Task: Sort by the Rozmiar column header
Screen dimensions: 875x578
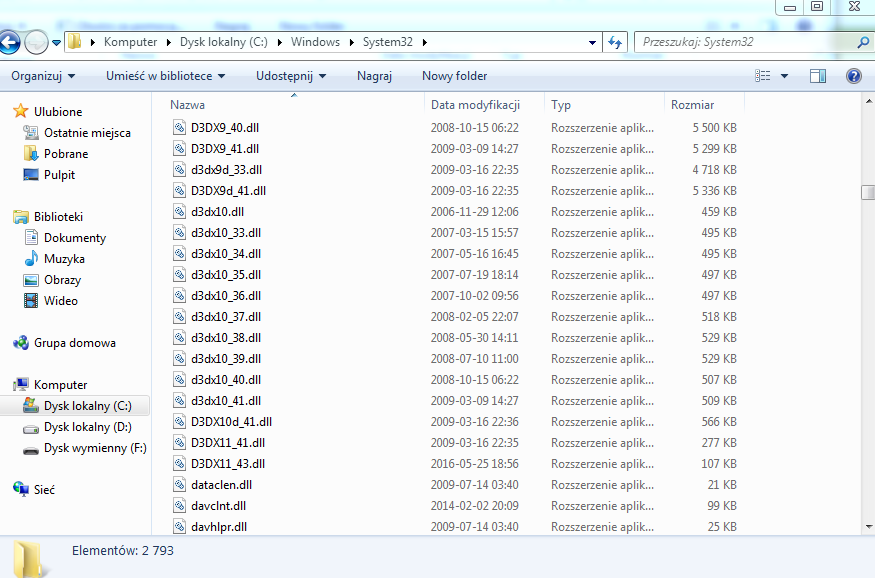Action: click(704, 105)
